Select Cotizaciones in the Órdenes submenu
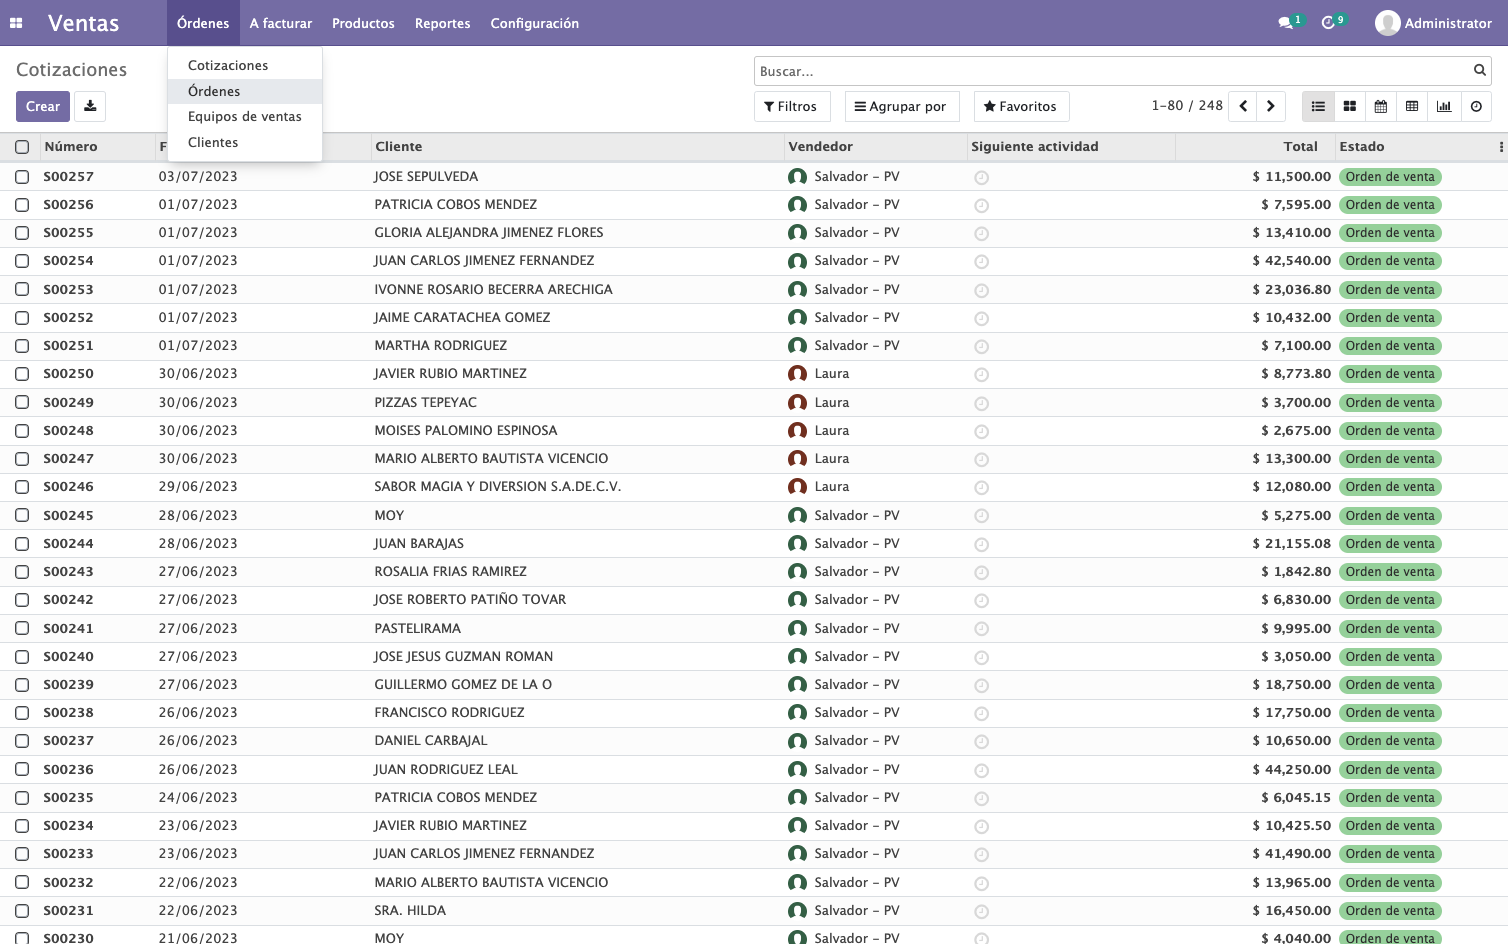 245,65
